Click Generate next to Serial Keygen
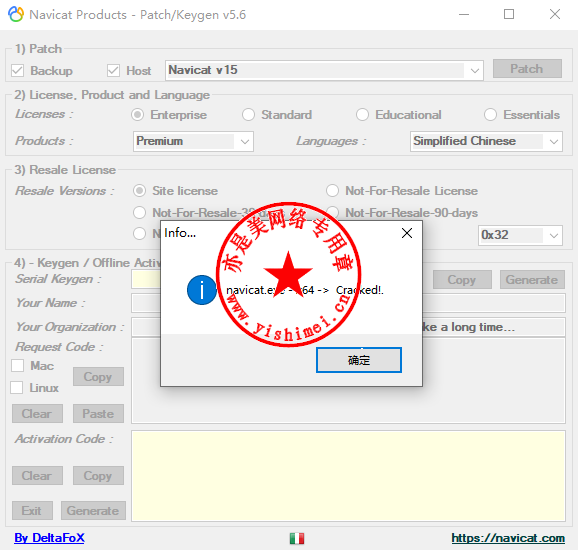The width and height of the screenshot is (578, 550). [532, 280]
